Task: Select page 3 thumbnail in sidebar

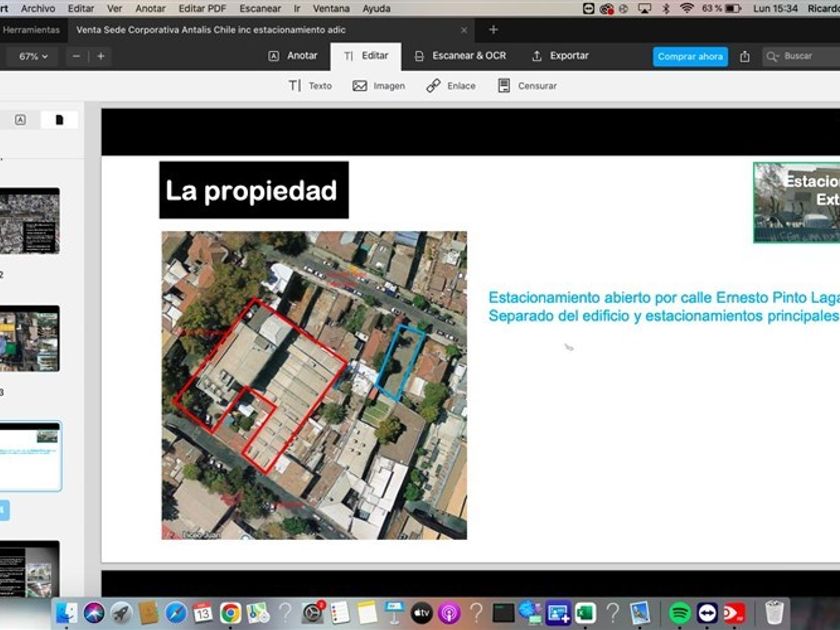Action: click(29, 339)
